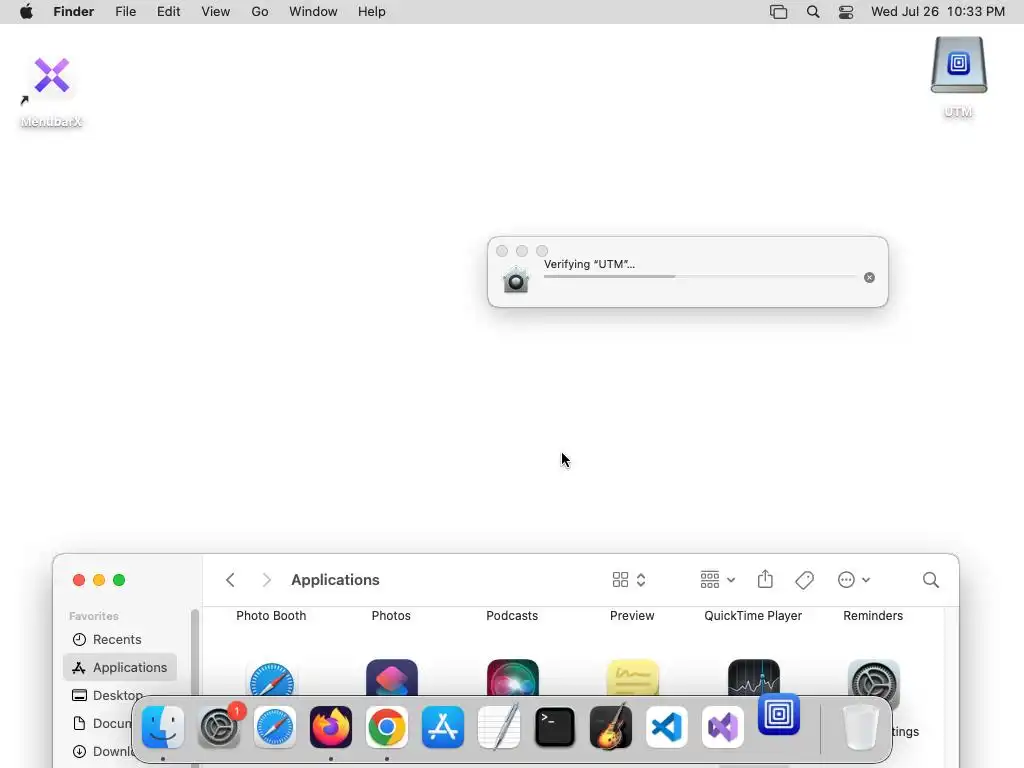This screenshot has width=1024, height=768.
Task: Select the Preview app label
Action: click(x=632, y=616)
